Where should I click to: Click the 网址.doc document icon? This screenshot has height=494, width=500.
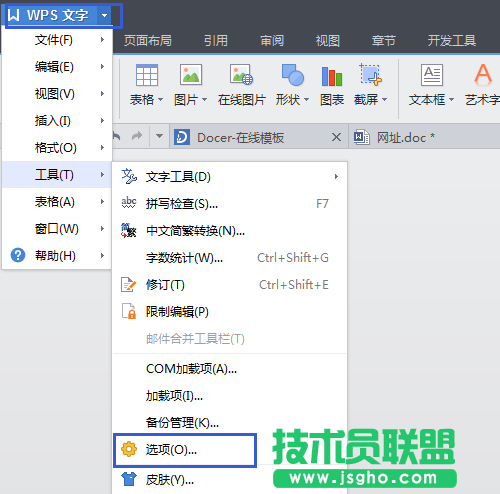coord(362,137)
